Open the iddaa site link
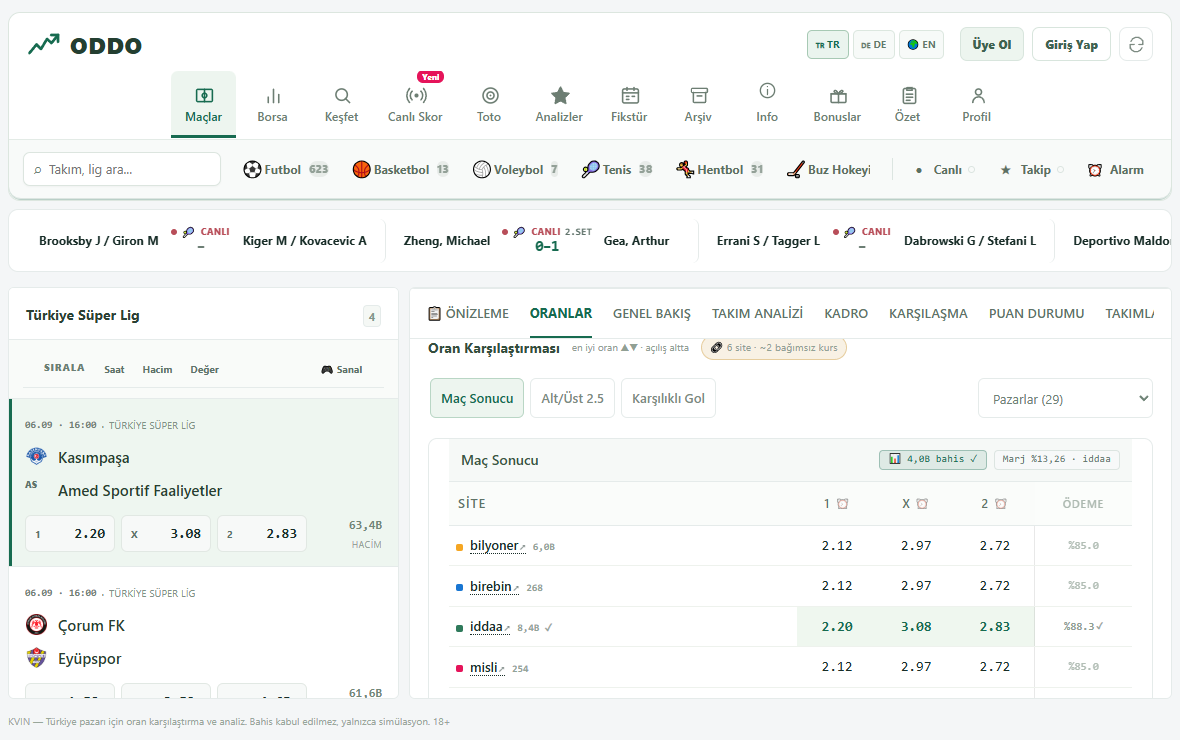Image resolution: width=1180 pixels, height=740 pixels. 489,627
